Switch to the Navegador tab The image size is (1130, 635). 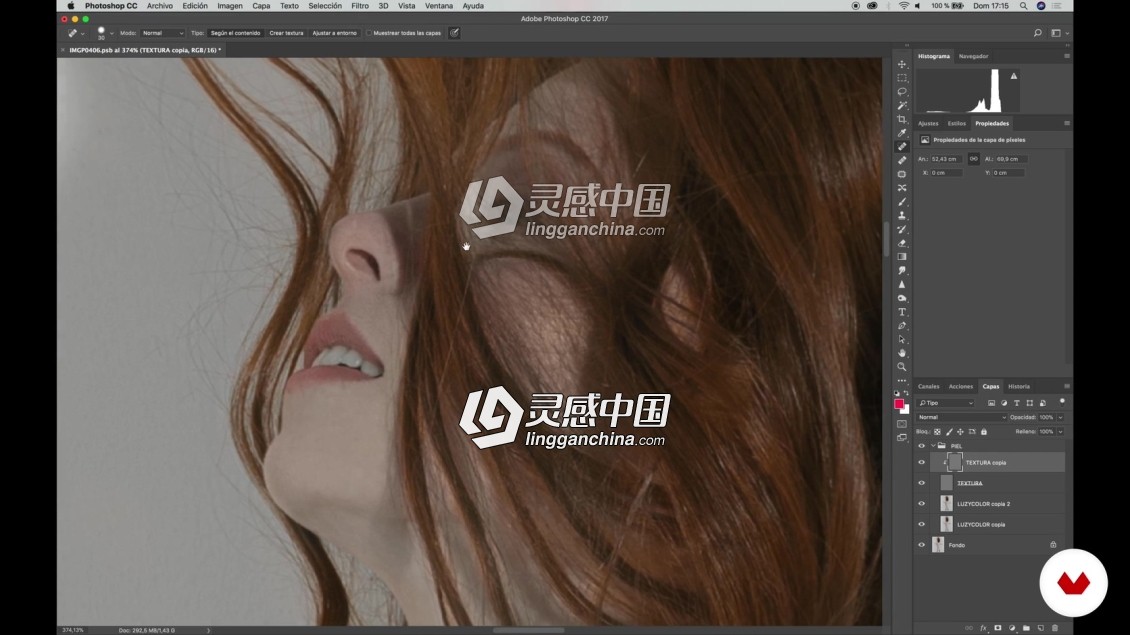pos(973,56)
